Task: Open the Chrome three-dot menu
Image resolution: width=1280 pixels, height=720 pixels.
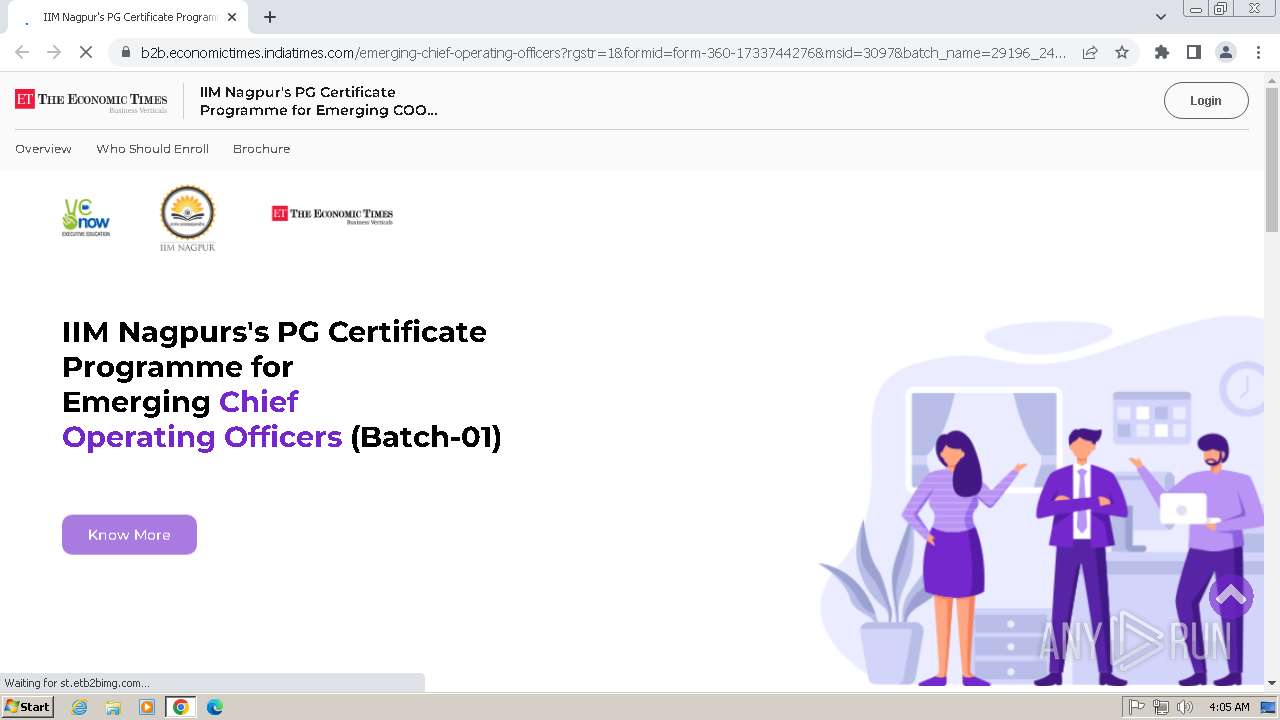Action: [x=1258, y=52]
